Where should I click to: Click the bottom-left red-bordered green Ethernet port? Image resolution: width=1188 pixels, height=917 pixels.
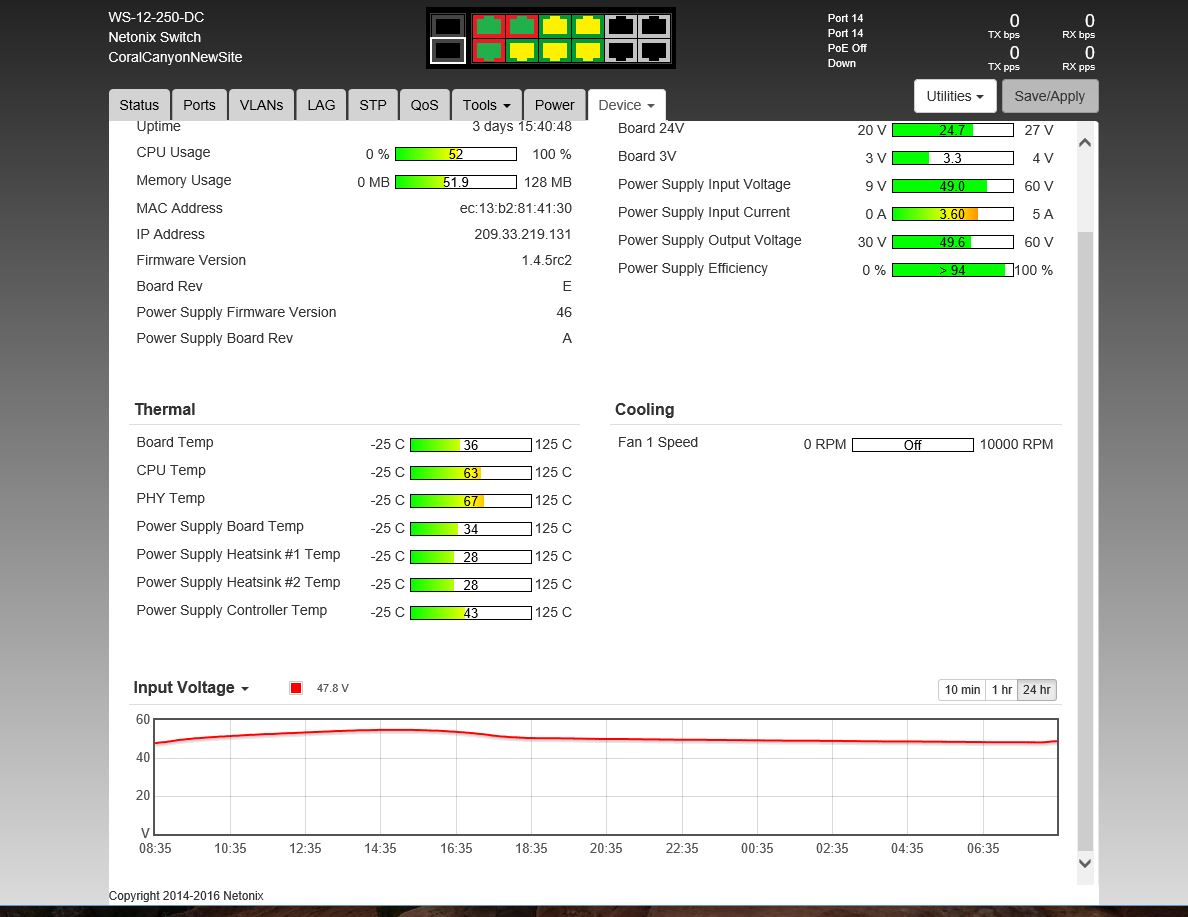click(489, 51)
